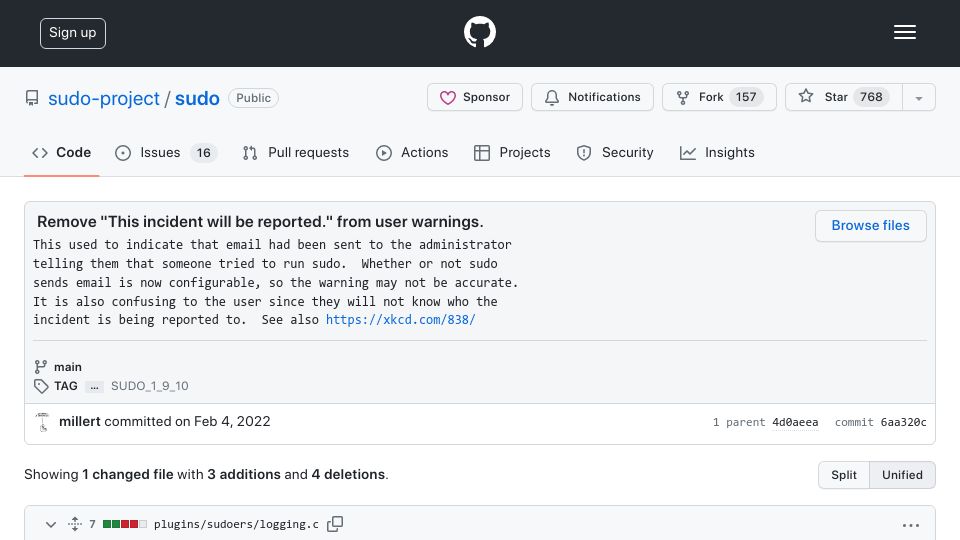The width and height of the screenshot is (960, 540).
Task: Open the xkcd.com/838 link
Action: pos(400,320)
